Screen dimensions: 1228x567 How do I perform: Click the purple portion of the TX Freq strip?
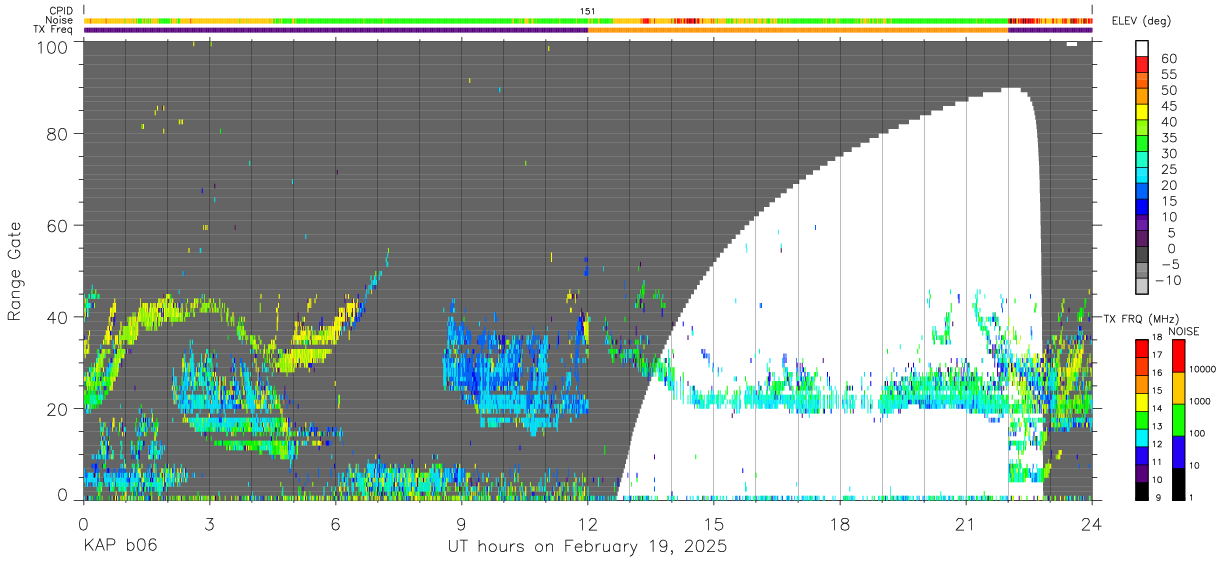335,29
